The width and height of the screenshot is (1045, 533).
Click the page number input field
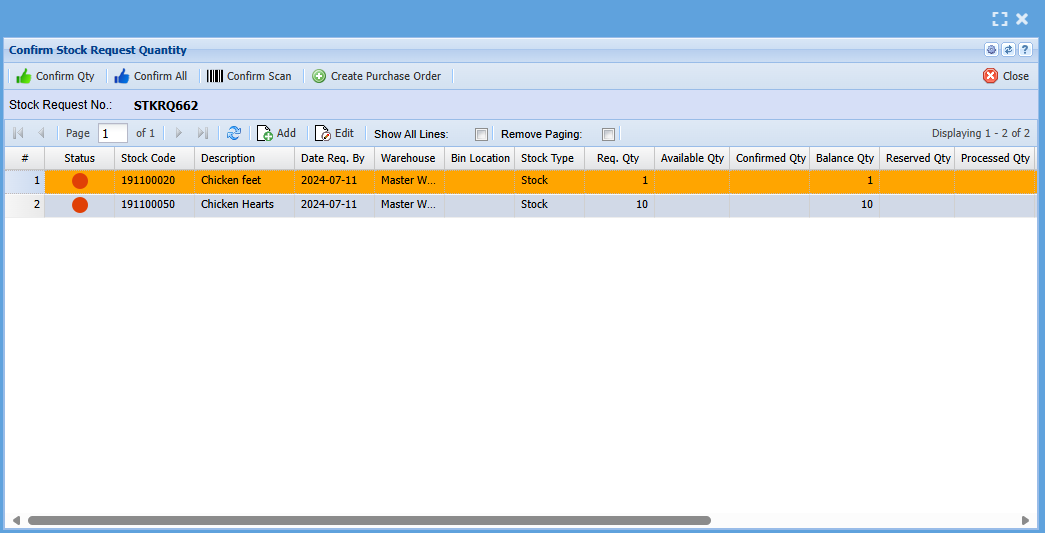coord(112,133)
